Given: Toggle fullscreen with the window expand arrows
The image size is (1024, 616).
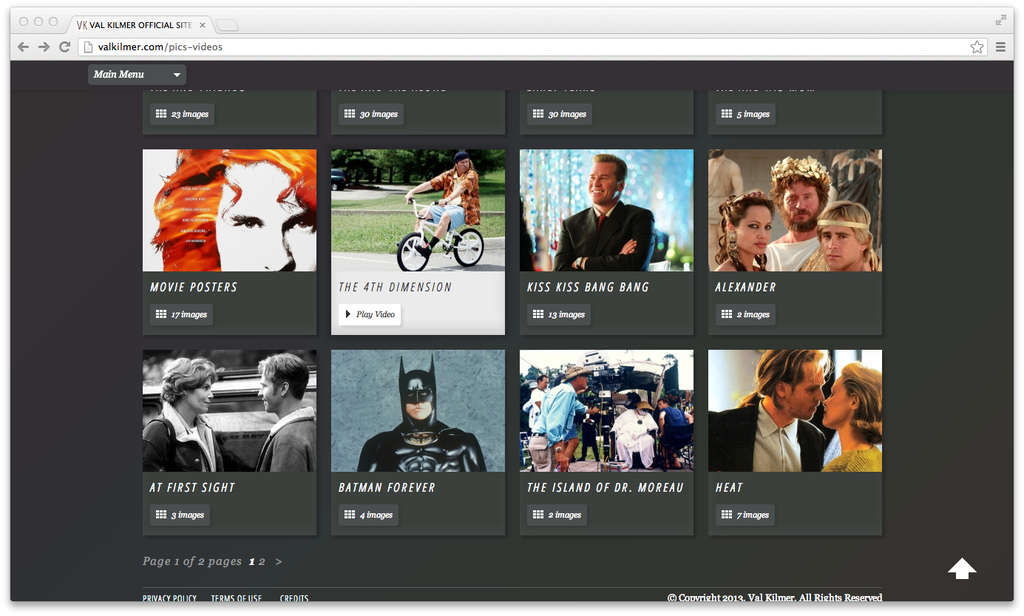Looking at the screenshot, I should coord(1000,20).
